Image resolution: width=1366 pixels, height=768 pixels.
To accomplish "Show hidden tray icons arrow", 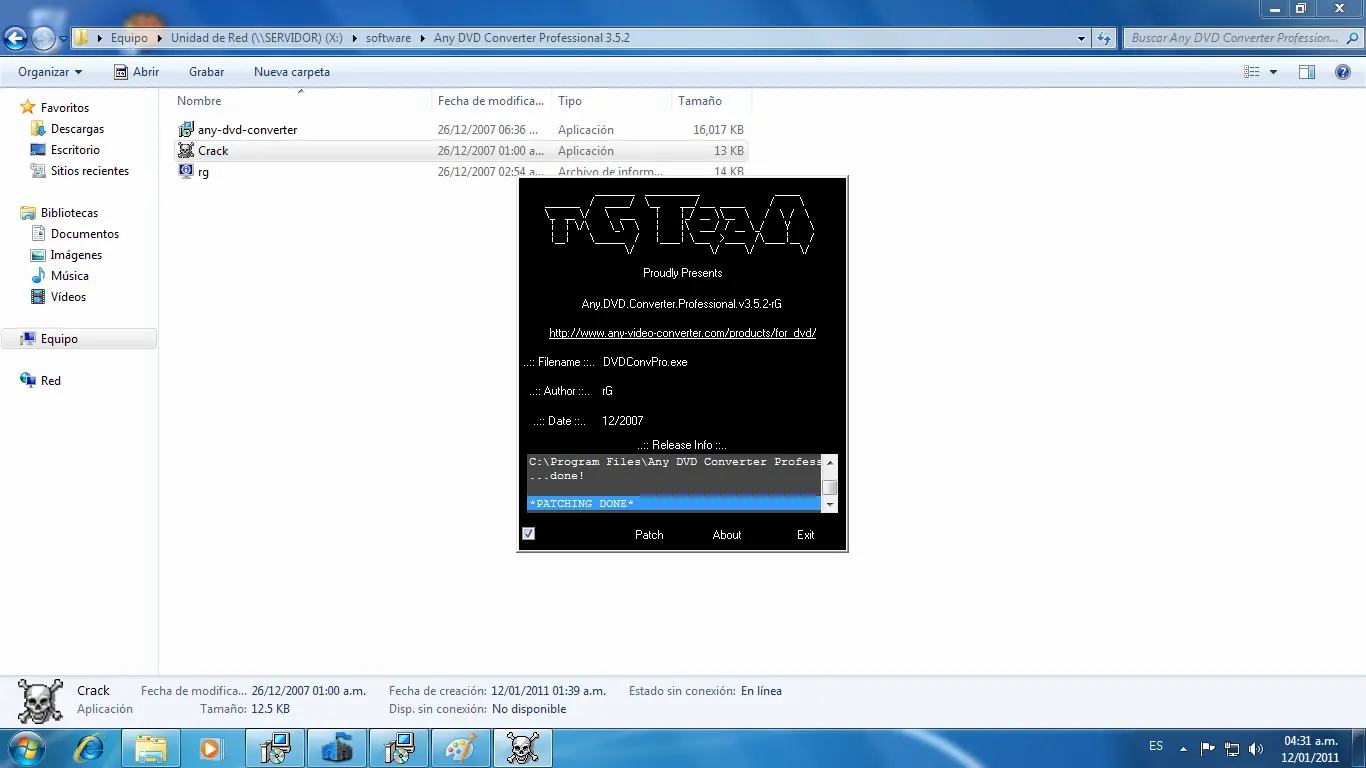I will click(x=1183, y=748).
